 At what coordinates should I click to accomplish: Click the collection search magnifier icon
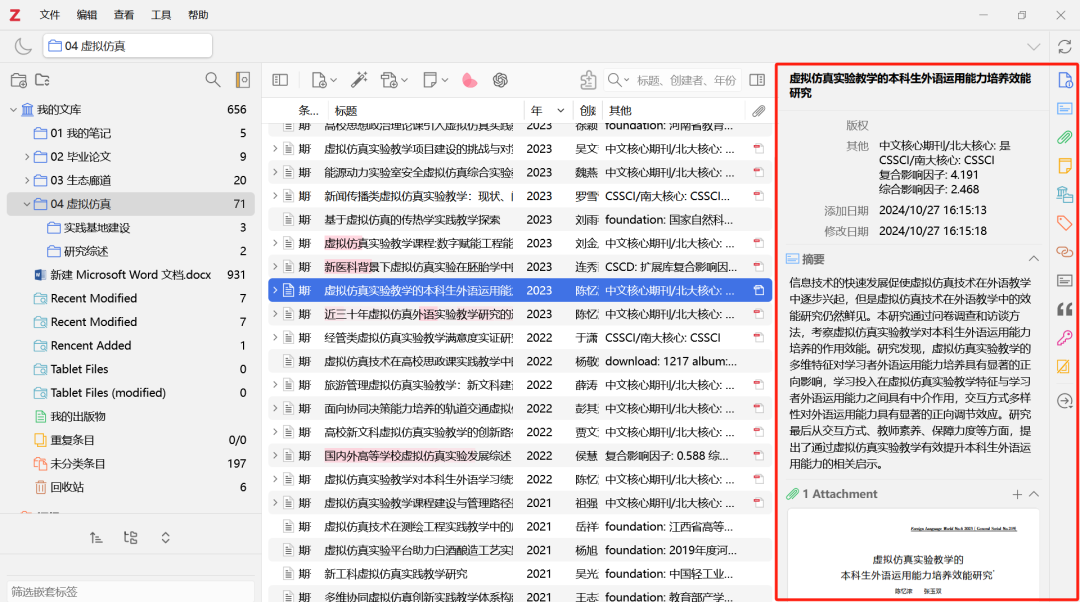click(212, 80)
